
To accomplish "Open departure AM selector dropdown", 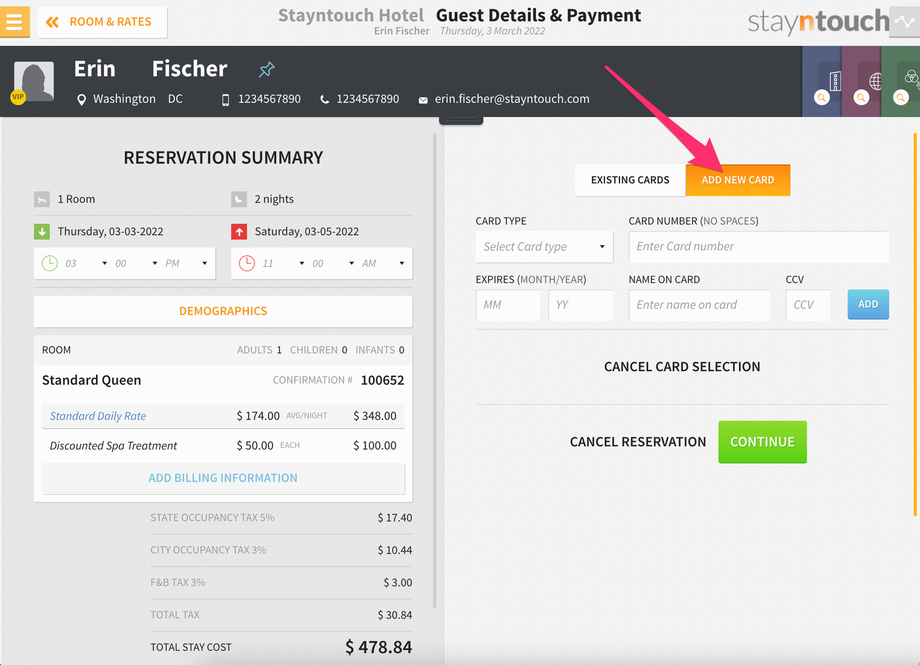I will pos(384,264).
